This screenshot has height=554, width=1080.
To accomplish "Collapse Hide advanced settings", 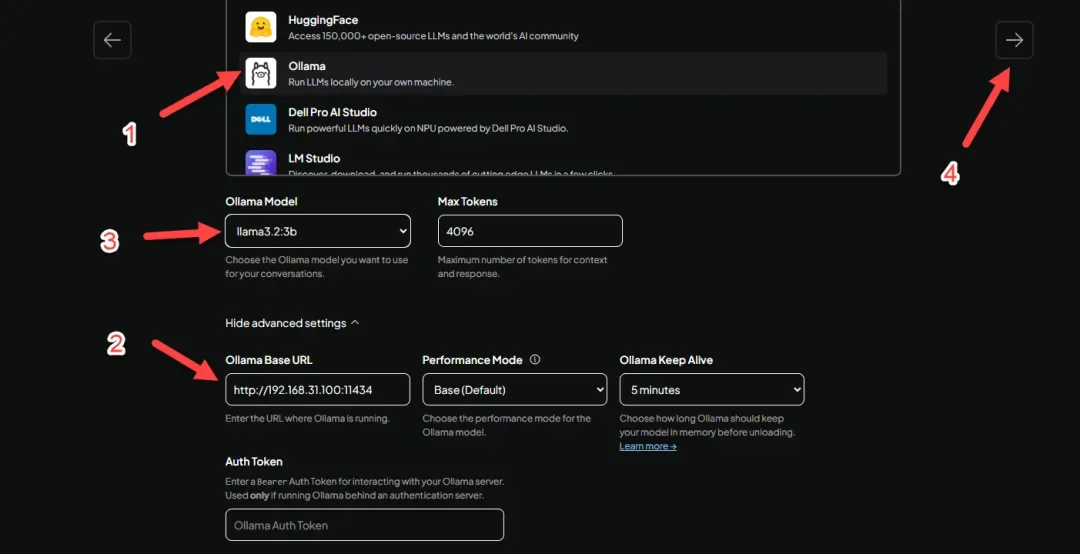I will tap(292, 323).
